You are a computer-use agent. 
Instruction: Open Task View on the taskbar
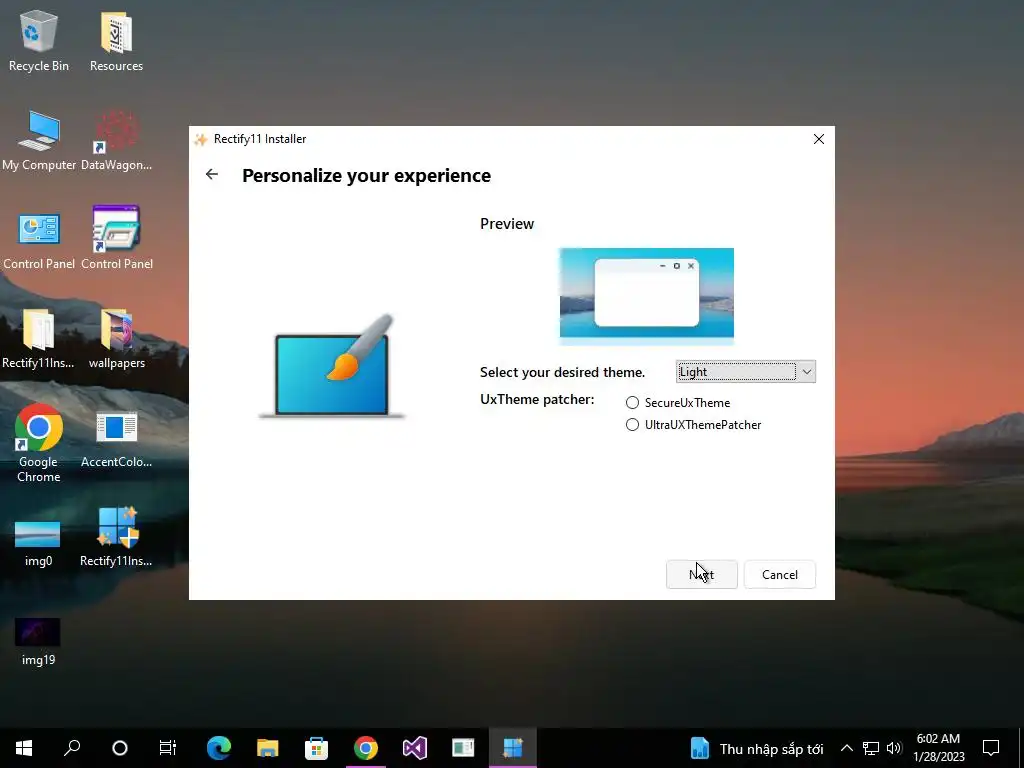click(168, 748)
